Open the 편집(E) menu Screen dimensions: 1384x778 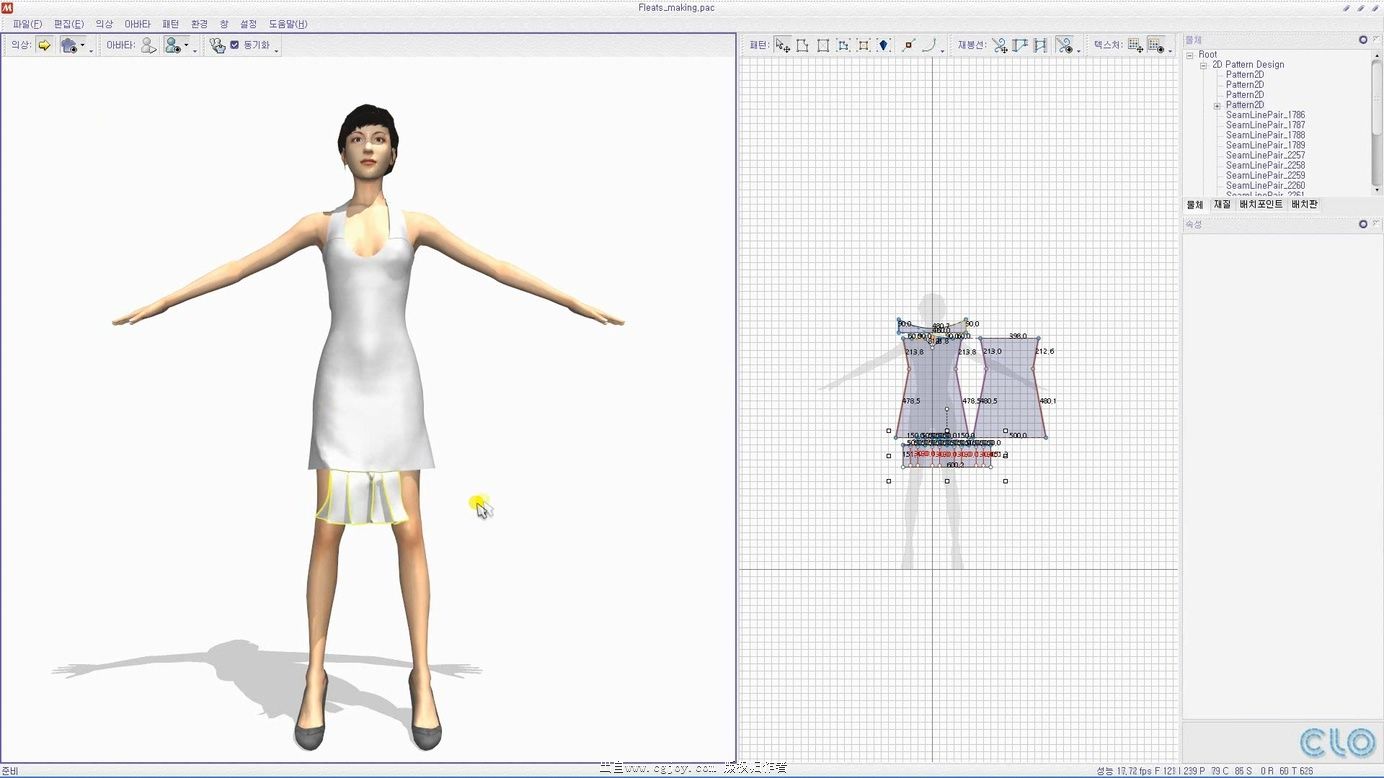click(x=69, y=23)
